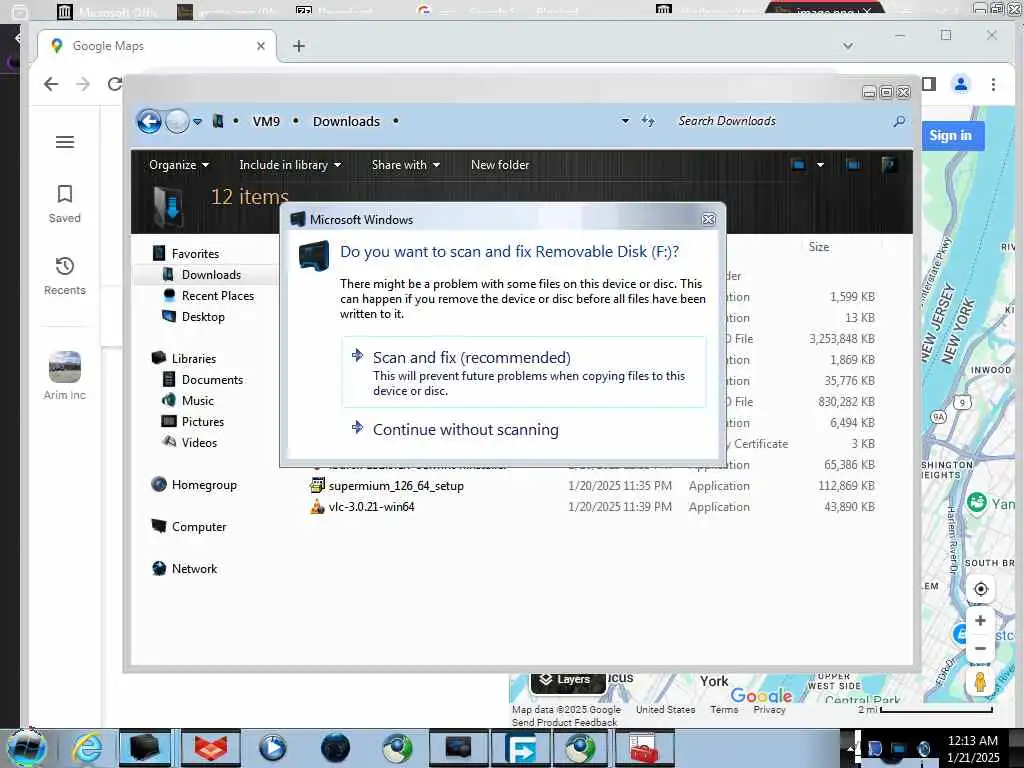This screenshot has width=1024, height=768.
Task: Select Computer in navigation pane
Action: (x=199, y=526)
